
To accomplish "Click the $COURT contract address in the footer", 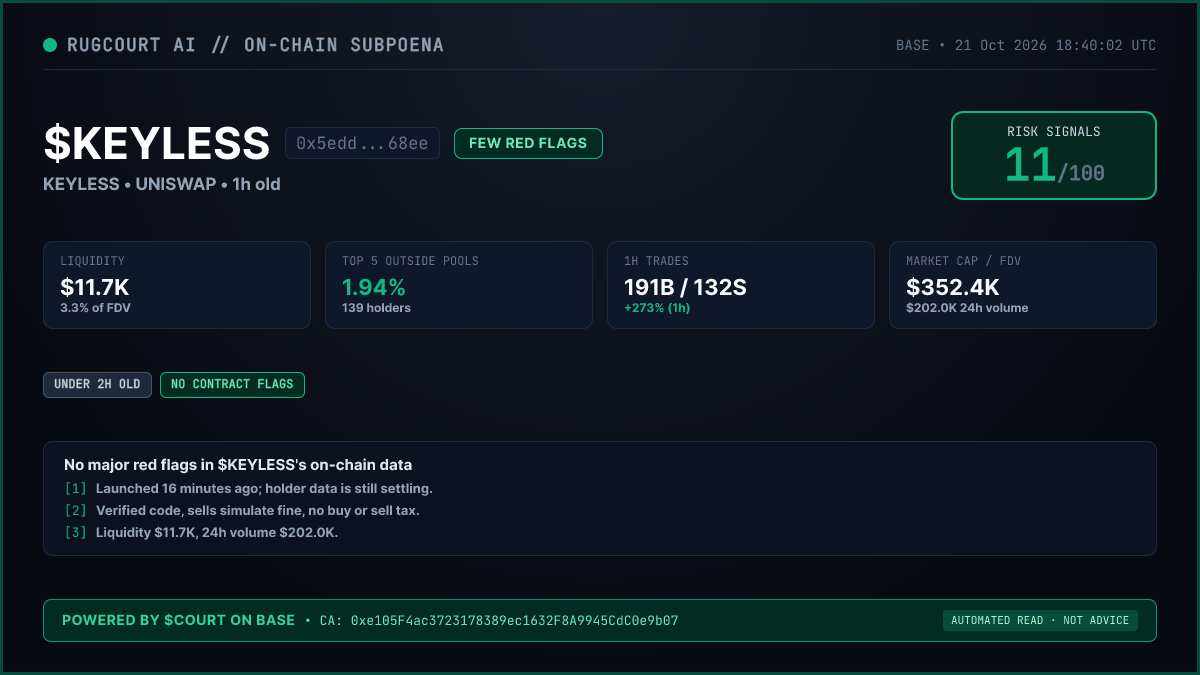I will click(514, 621).
